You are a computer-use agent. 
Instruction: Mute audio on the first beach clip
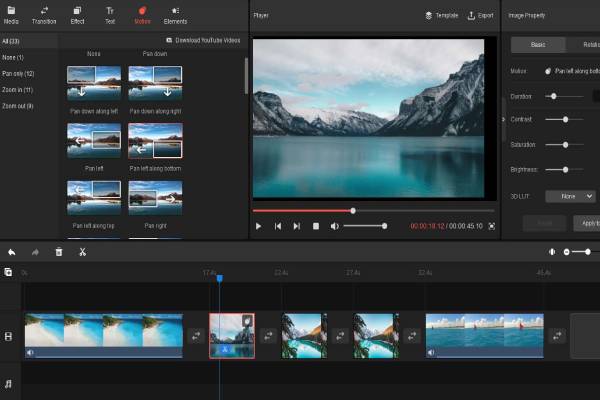tap(30, 352)
